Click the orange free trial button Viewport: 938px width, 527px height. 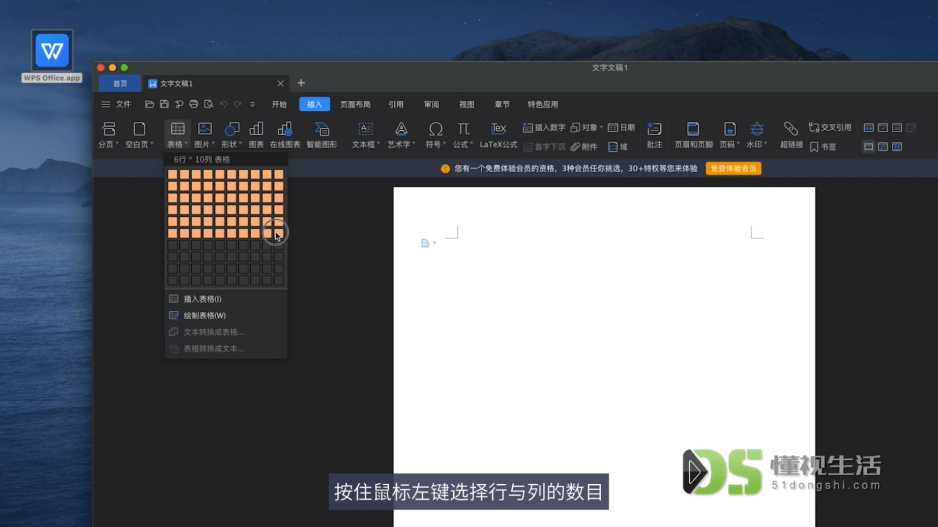(733, 169)
